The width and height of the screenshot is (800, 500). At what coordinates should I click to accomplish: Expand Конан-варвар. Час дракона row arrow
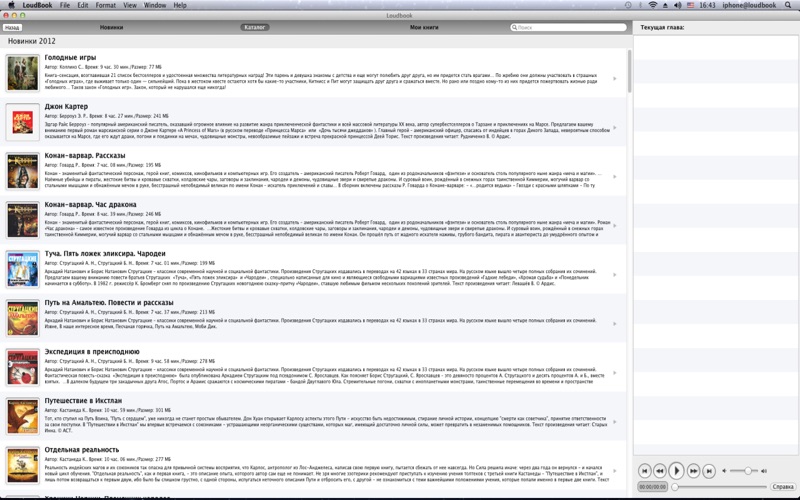tap(615, 226)
